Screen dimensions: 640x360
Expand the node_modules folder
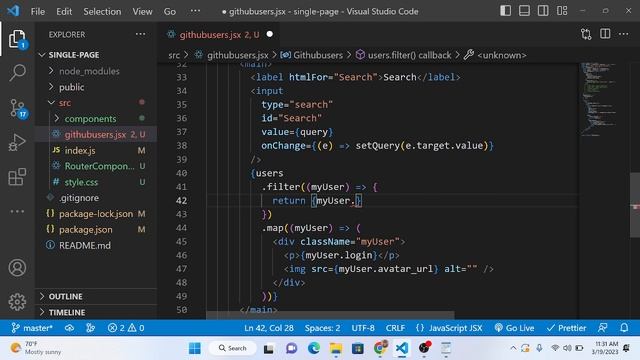pyautogui.click(x=96, y=71)
